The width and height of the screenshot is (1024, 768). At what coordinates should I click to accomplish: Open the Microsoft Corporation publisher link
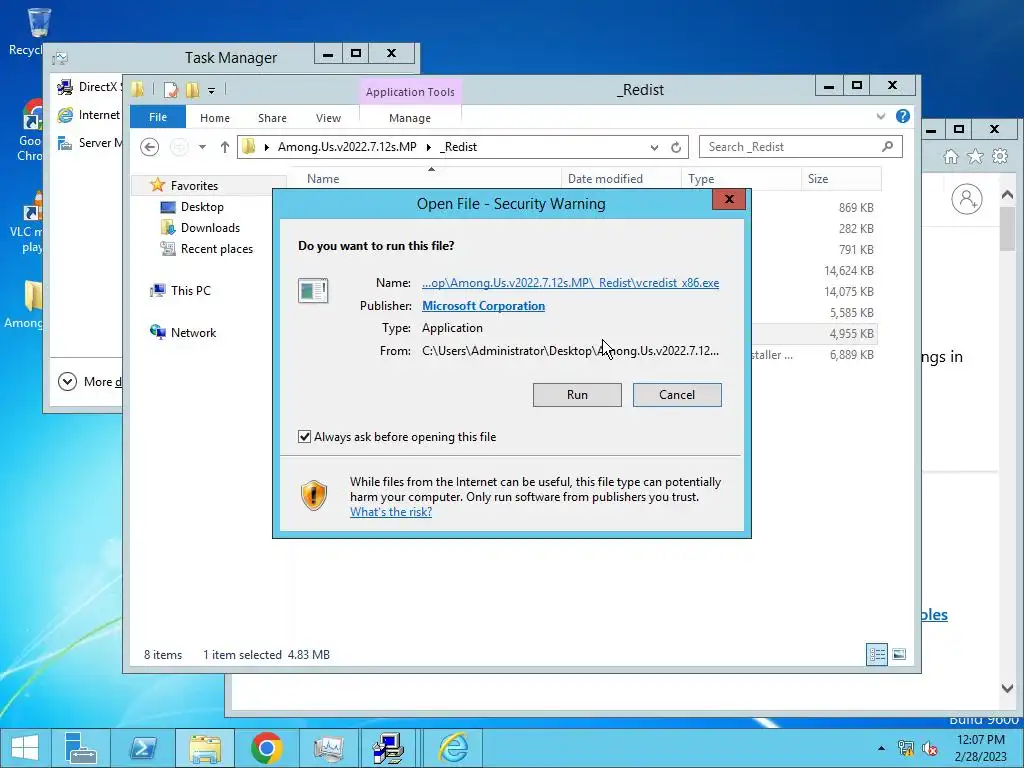(483, 306)
